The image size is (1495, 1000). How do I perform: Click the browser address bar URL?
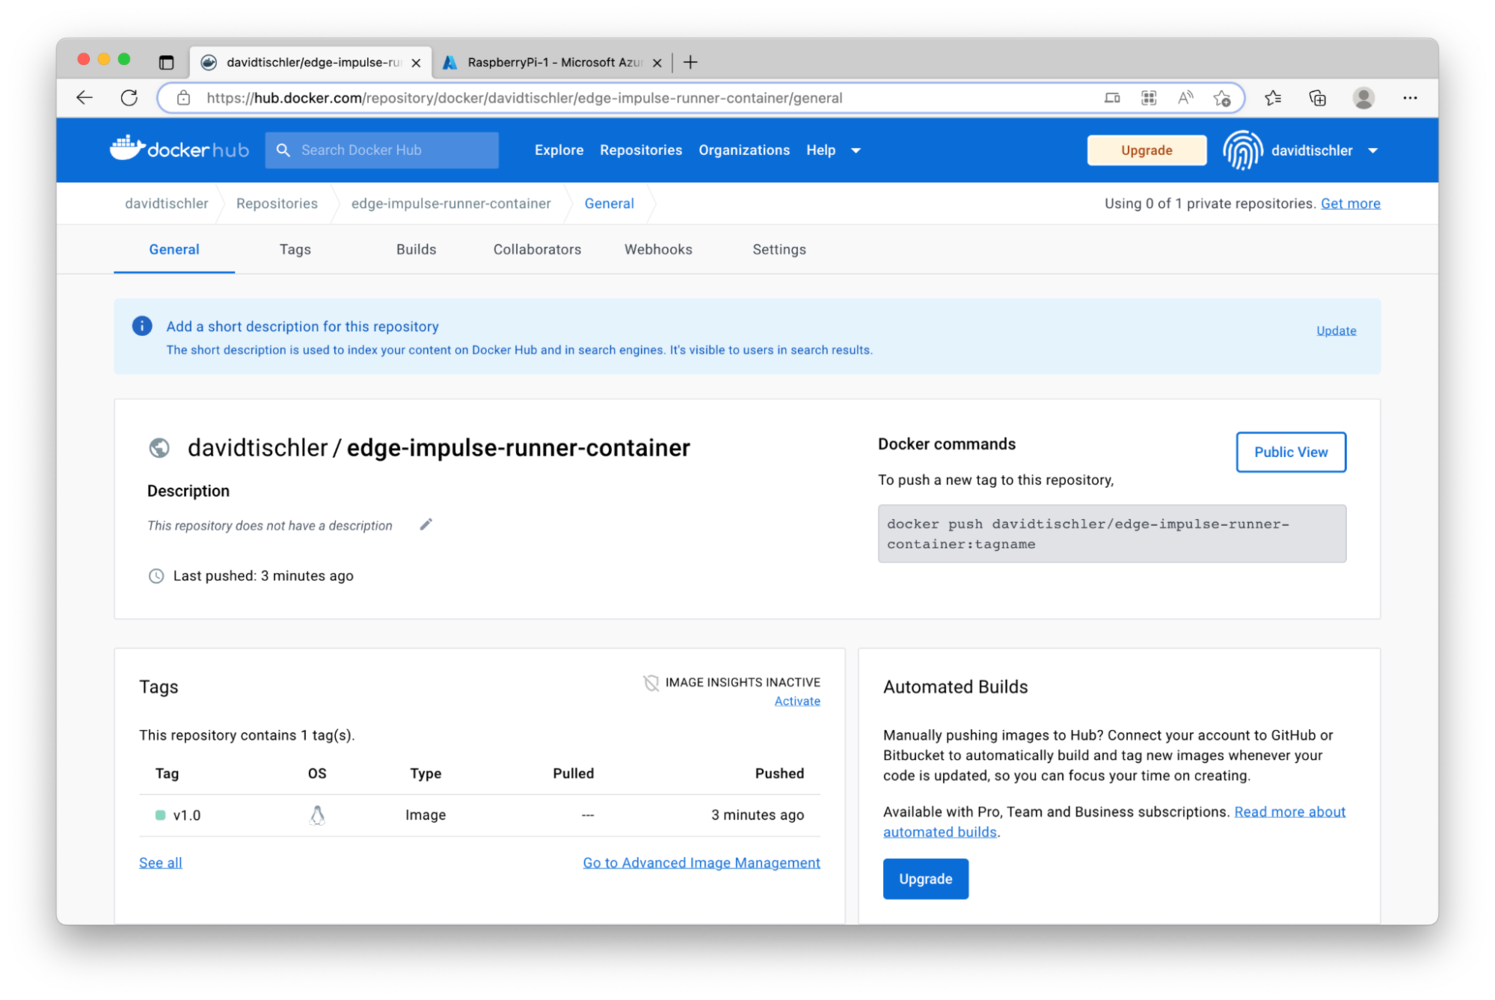click(524, 98)
